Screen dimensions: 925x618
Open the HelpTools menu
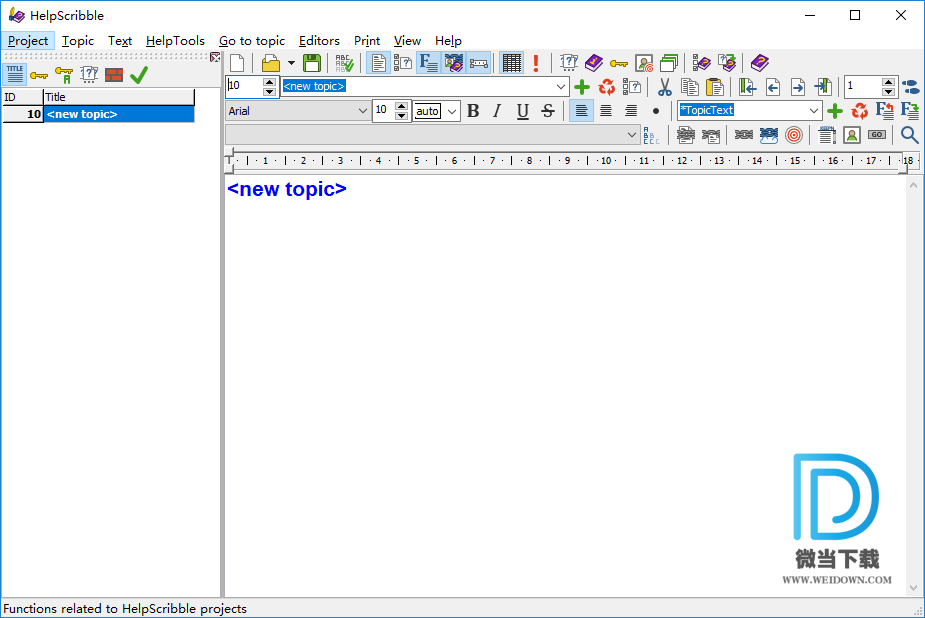pos(175,41)
